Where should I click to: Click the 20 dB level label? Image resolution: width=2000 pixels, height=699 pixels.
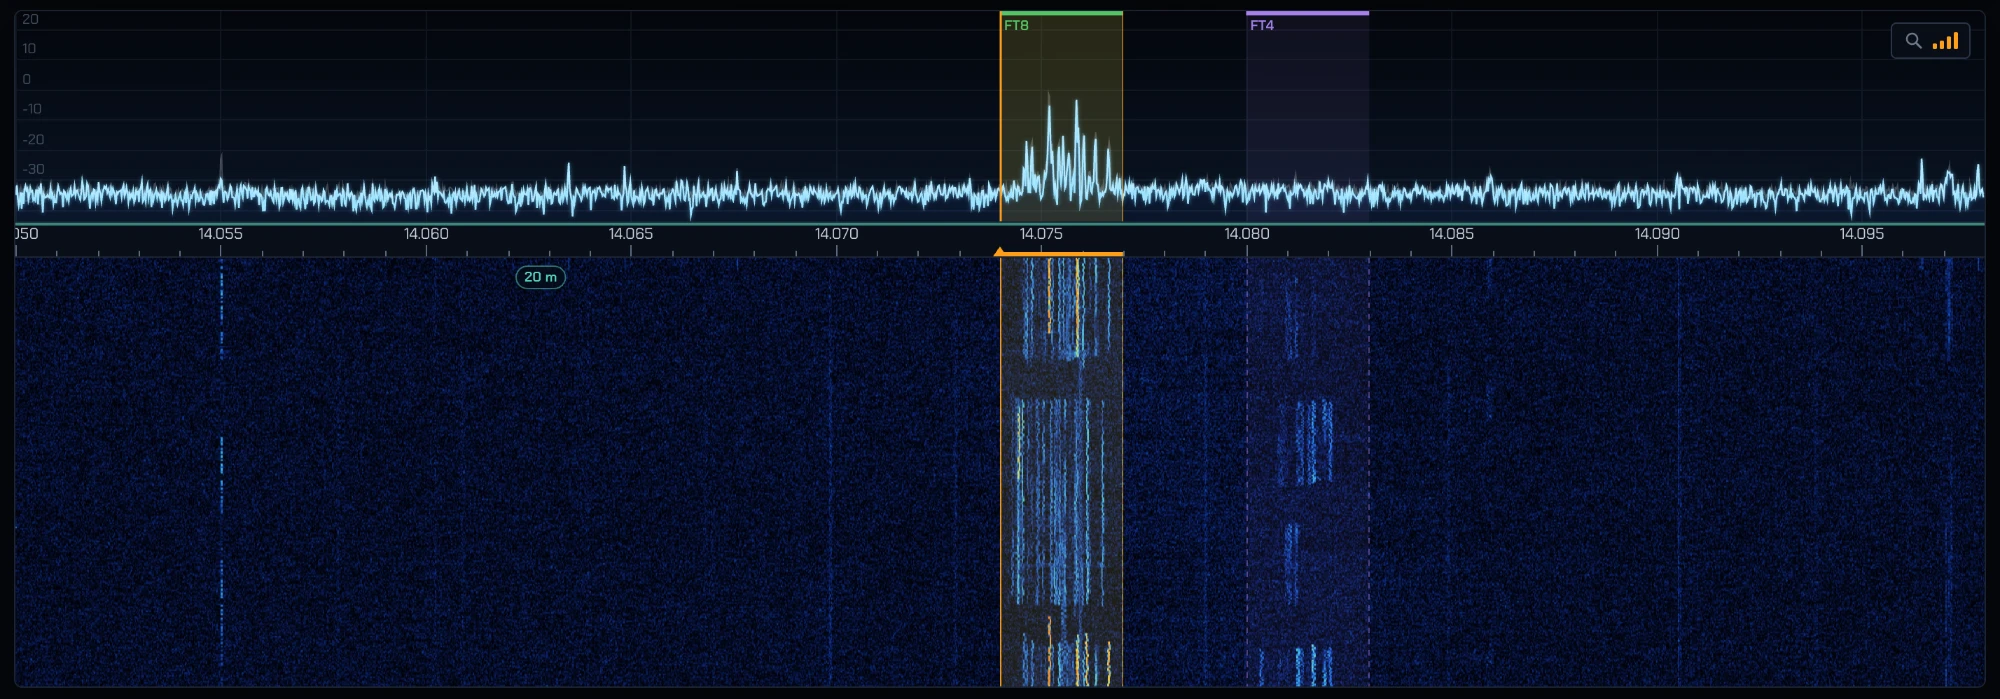point(30,19)
